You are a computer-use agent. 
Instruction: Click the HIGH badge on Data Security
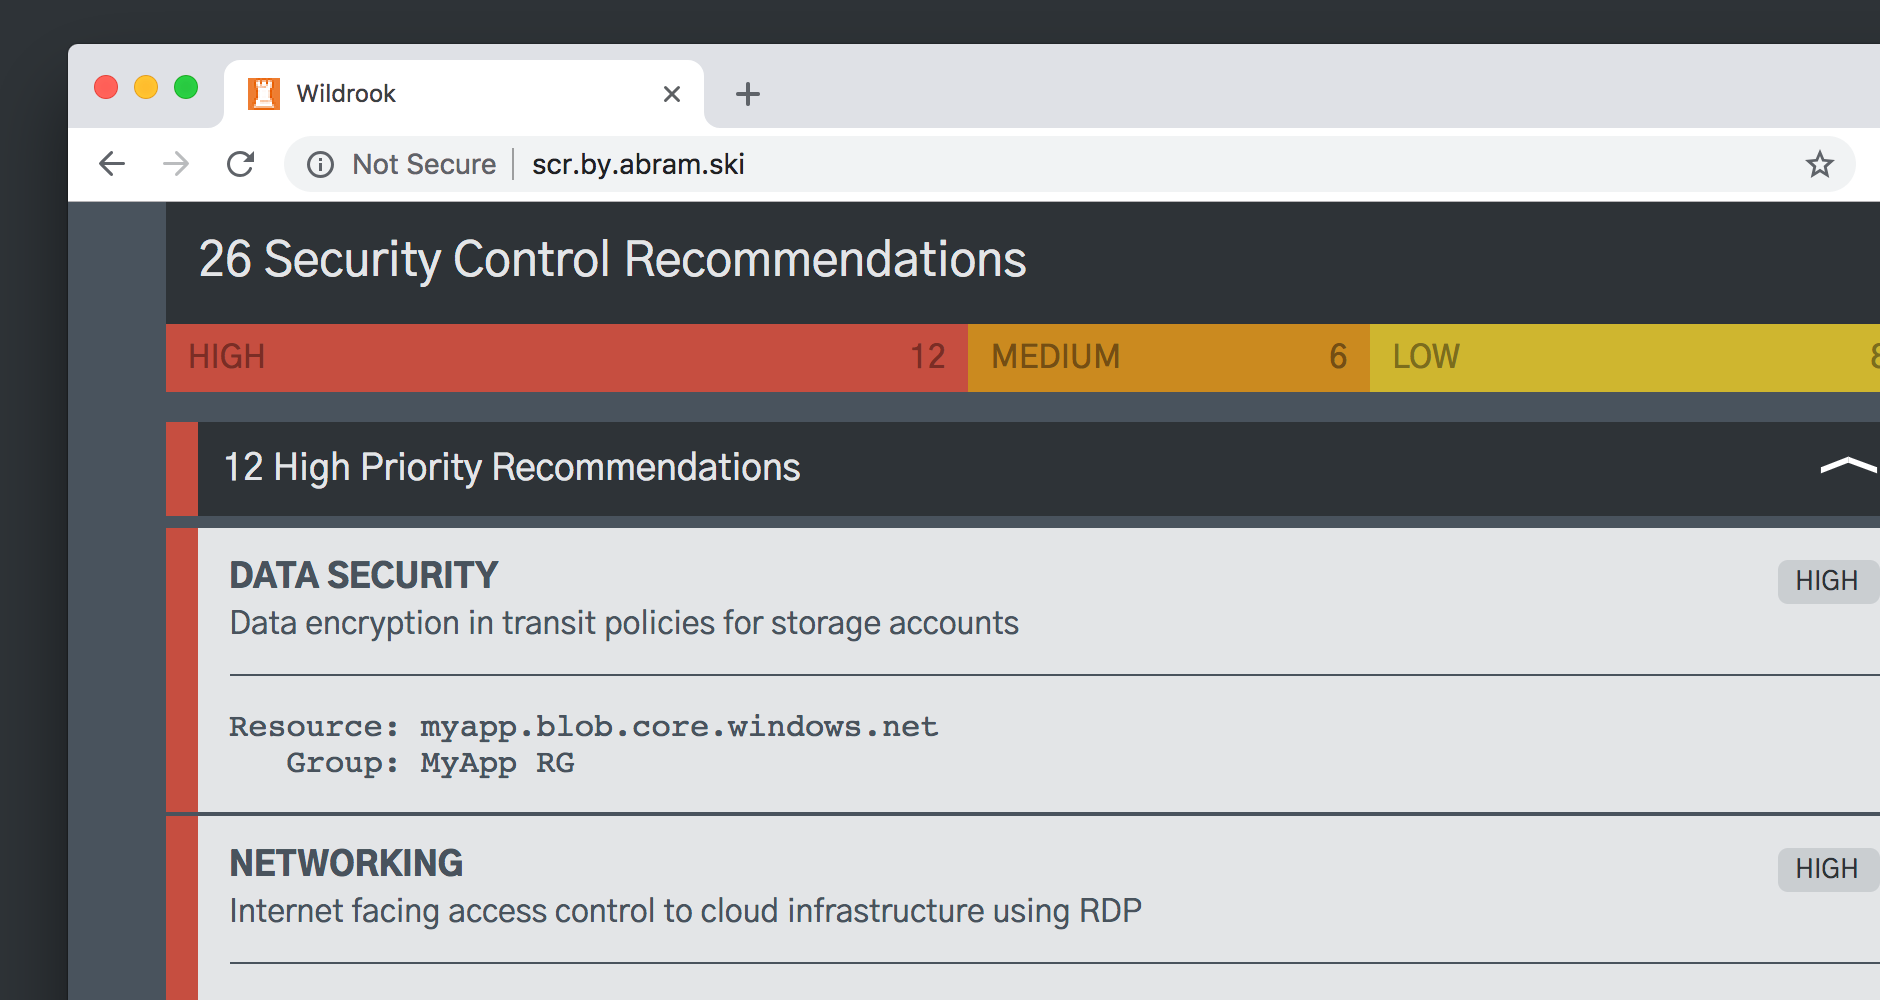(1827, 581)
